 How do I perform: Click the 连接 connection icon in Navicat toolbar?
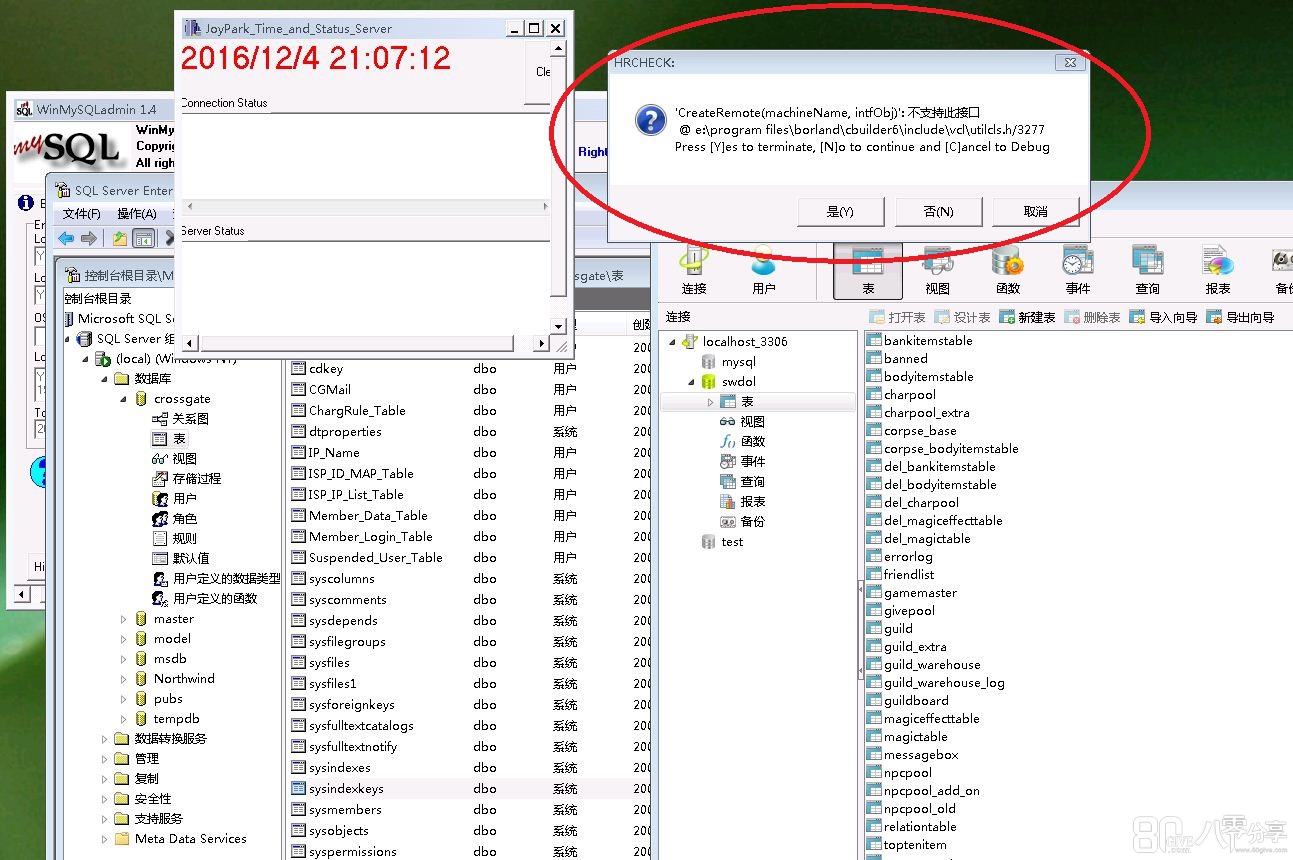coord(694,271)
